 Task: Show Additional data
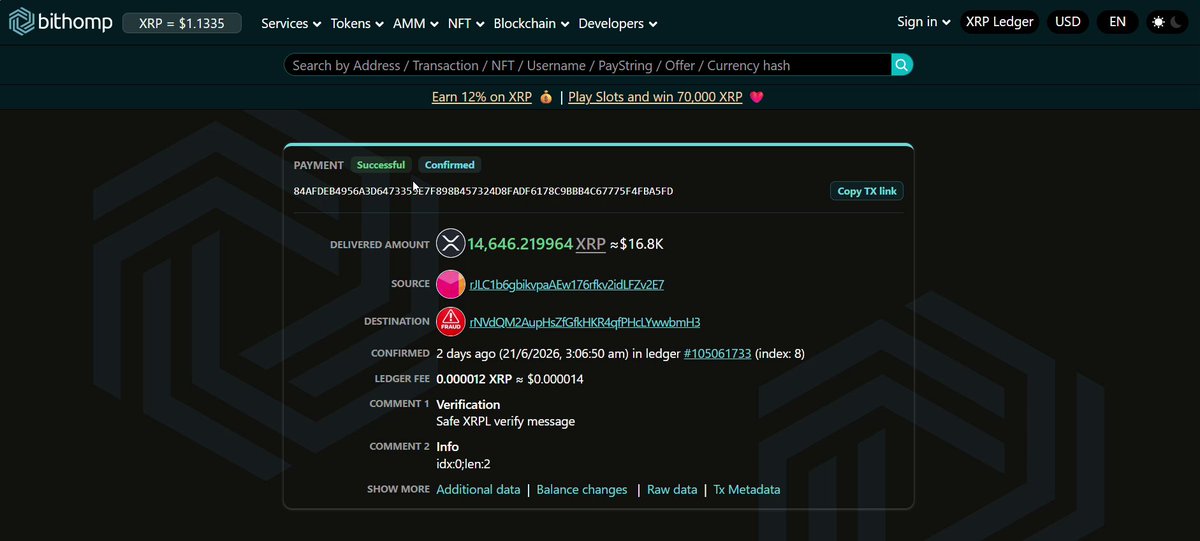point(478,490)
